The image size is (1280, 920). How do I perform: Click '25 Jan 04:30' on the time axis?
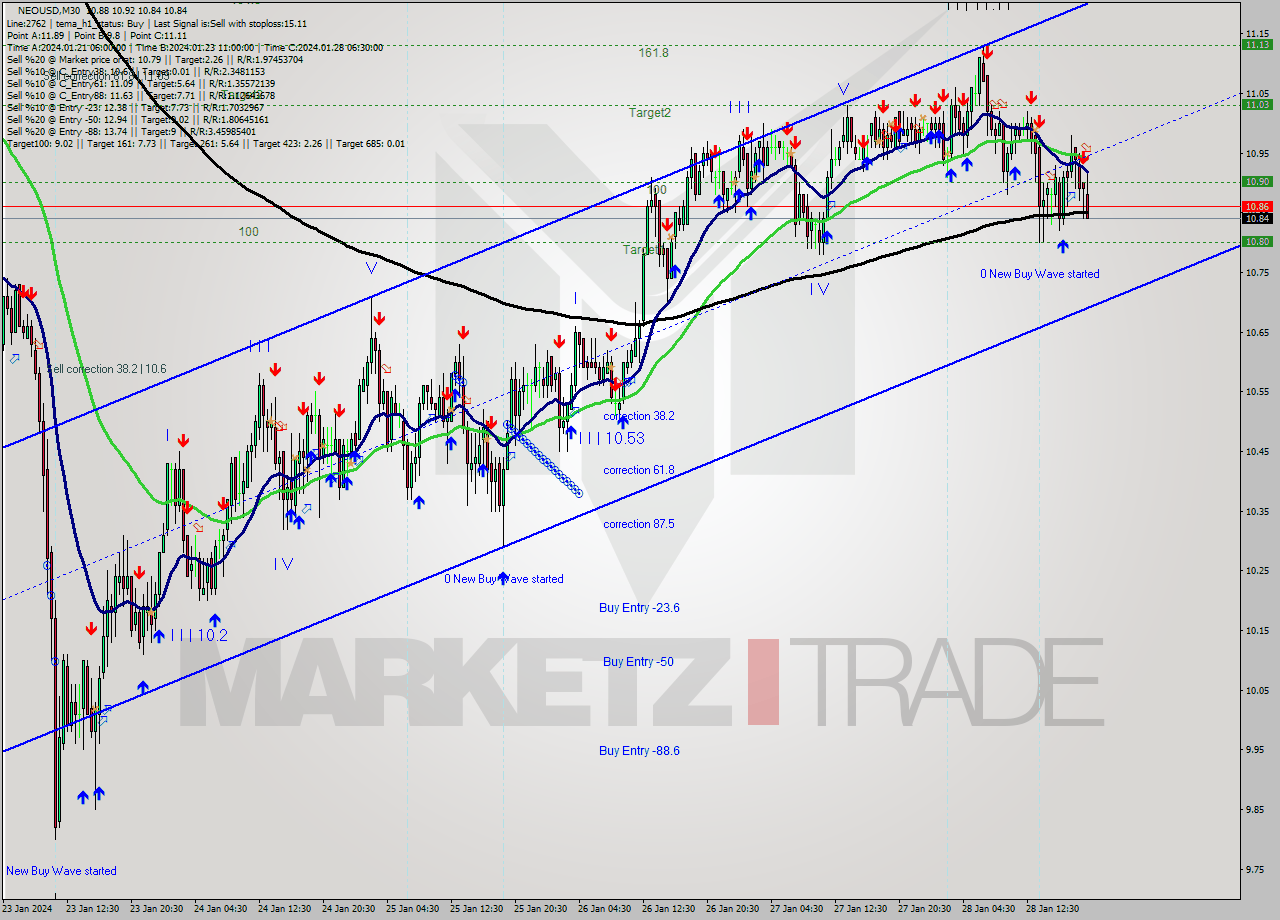(412, 909)
